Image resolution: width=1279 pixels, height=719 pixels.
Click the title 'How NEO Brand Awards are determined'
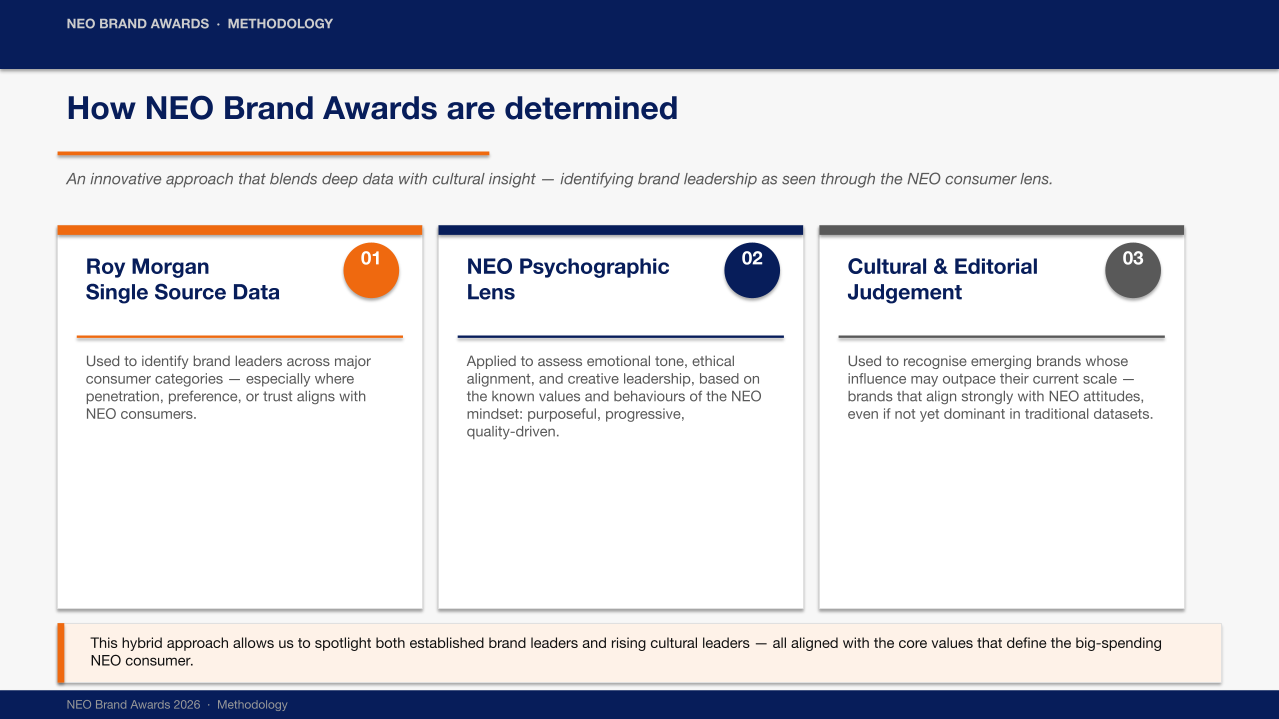pyautogui.click(x=372, y=108)
